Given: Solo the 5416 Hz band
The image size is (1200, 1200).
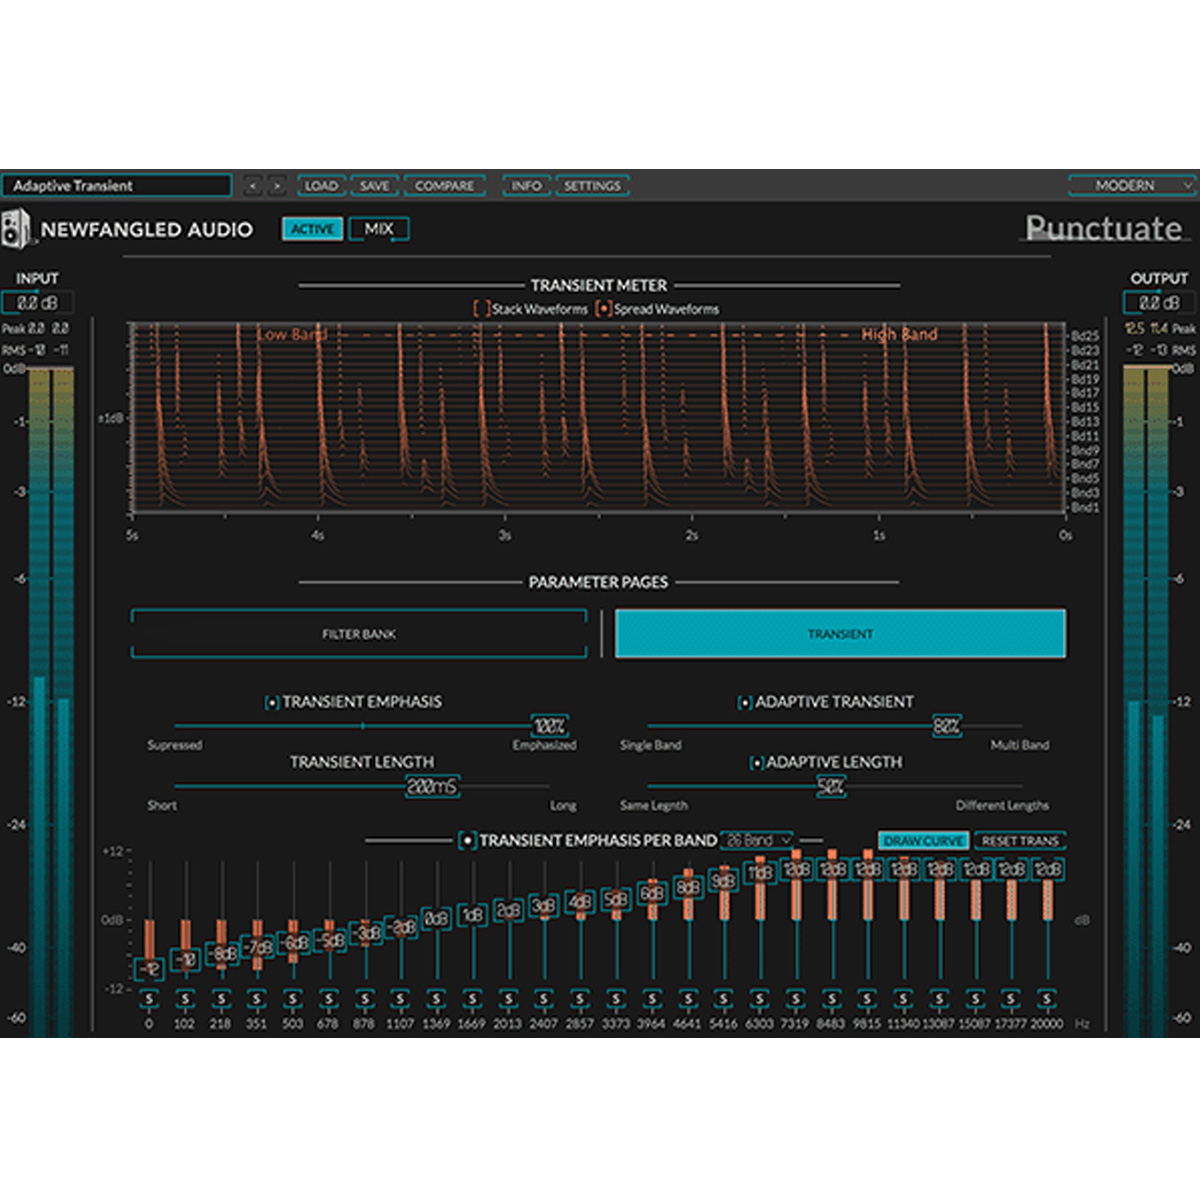Looking at the screenshot, I should 725,999.
